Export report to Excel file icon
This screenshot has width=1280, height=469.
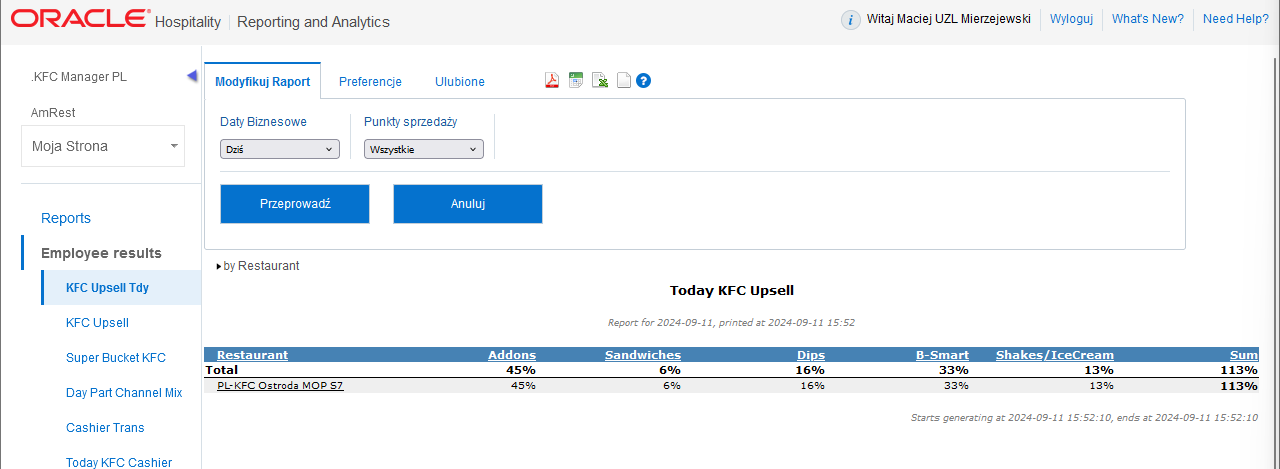[x=600, y=81]
